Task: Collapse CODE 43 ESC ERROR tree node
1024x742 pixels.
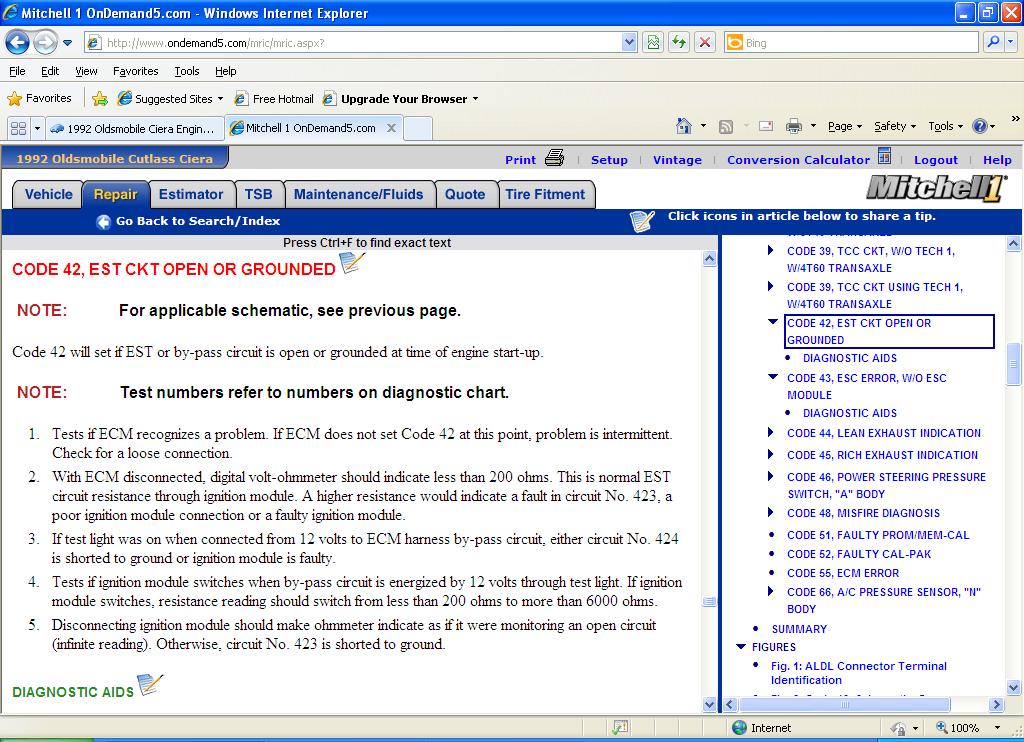Action: (x=773, y=377)
